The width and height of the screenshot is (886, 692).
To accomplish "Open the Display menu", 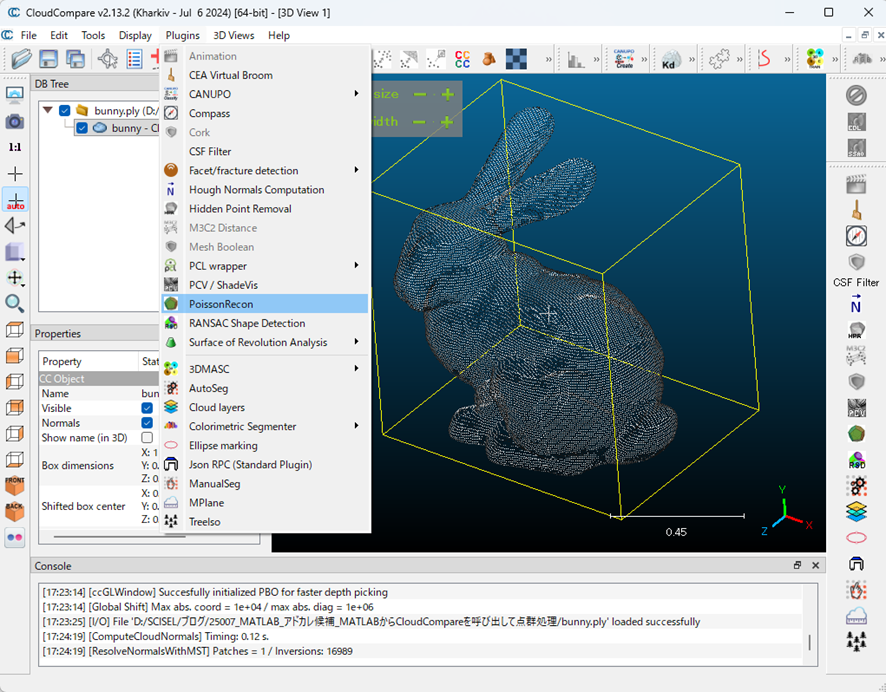I will (137, 35).
